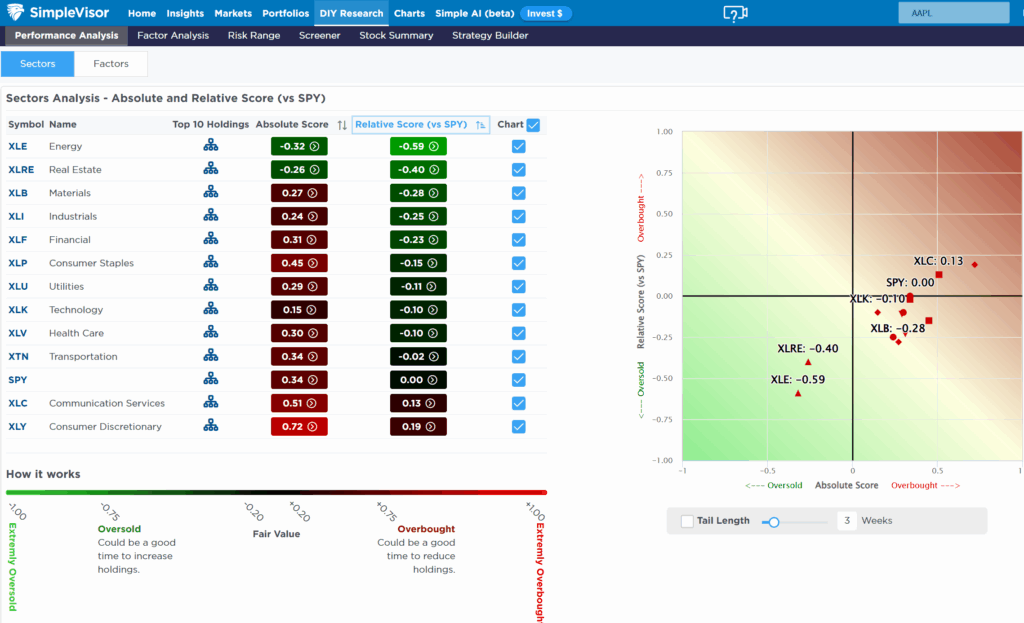Open Real Estate -0.40 relative score
This screenshot has width=1024, height=623.
pyautogui.click(x=418, y=170)
